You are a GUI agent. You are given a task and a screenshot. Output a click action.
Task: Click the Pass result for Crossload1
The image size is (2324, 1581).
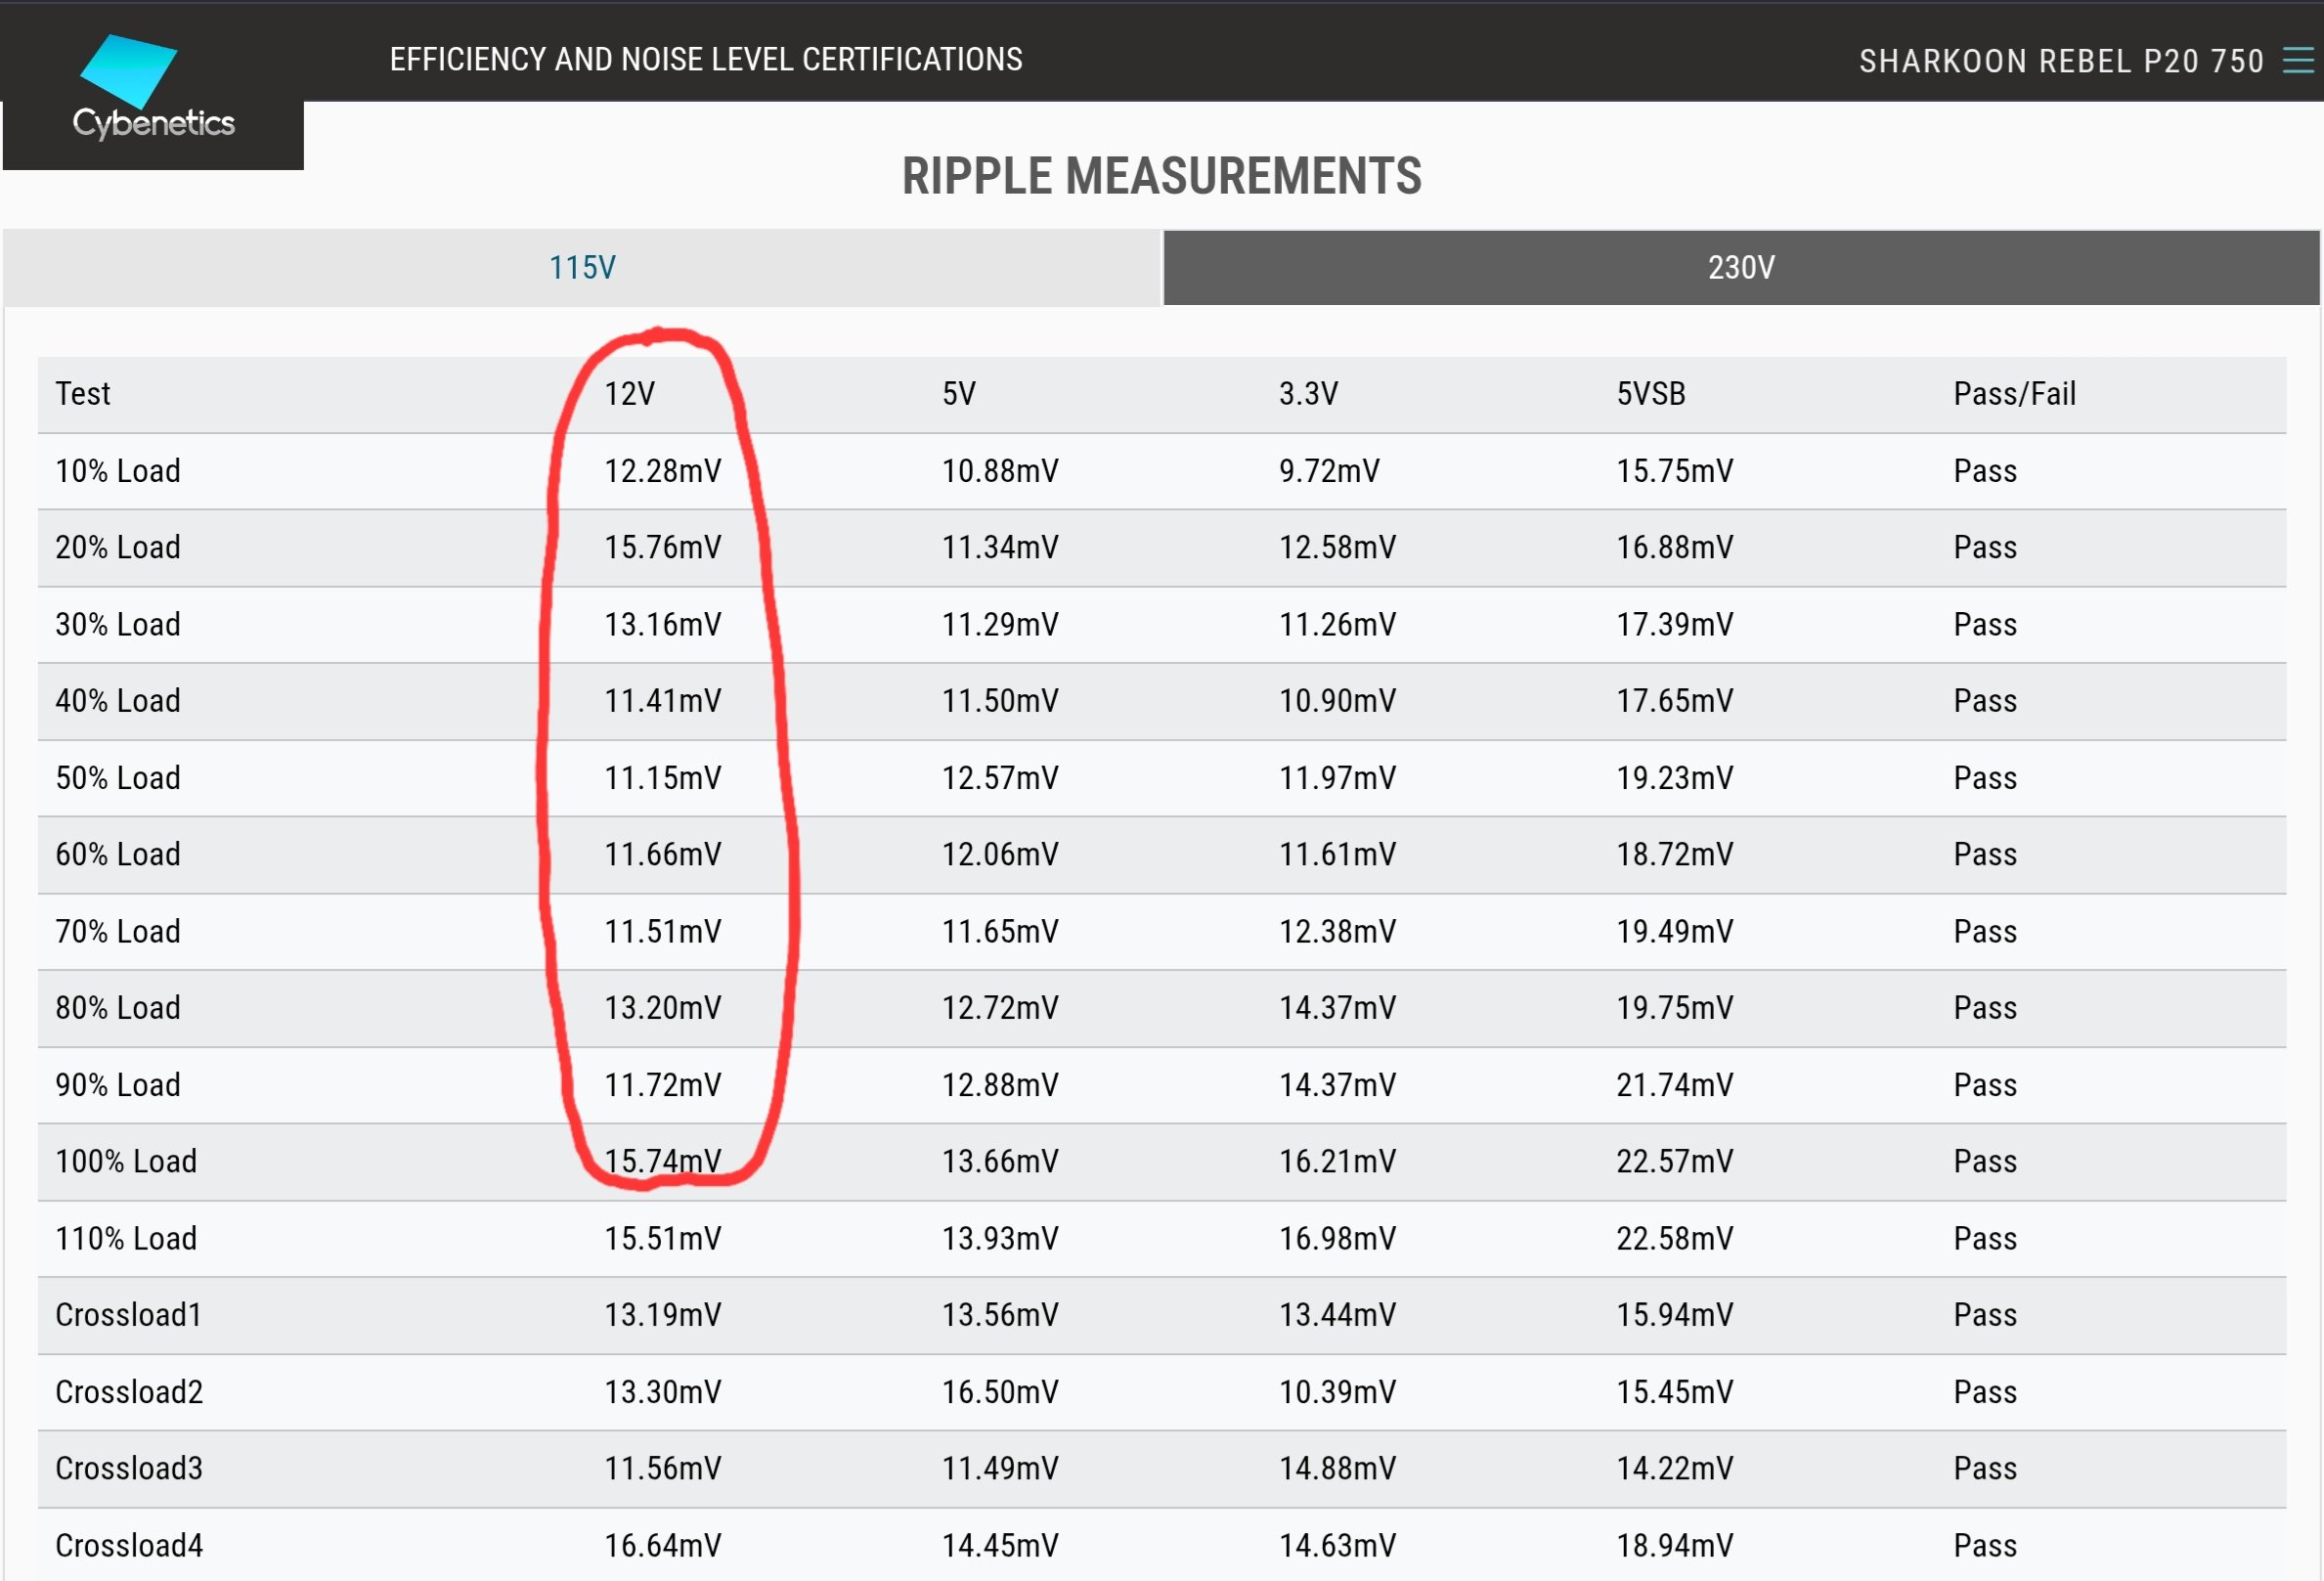(x=1984, y=1315)
